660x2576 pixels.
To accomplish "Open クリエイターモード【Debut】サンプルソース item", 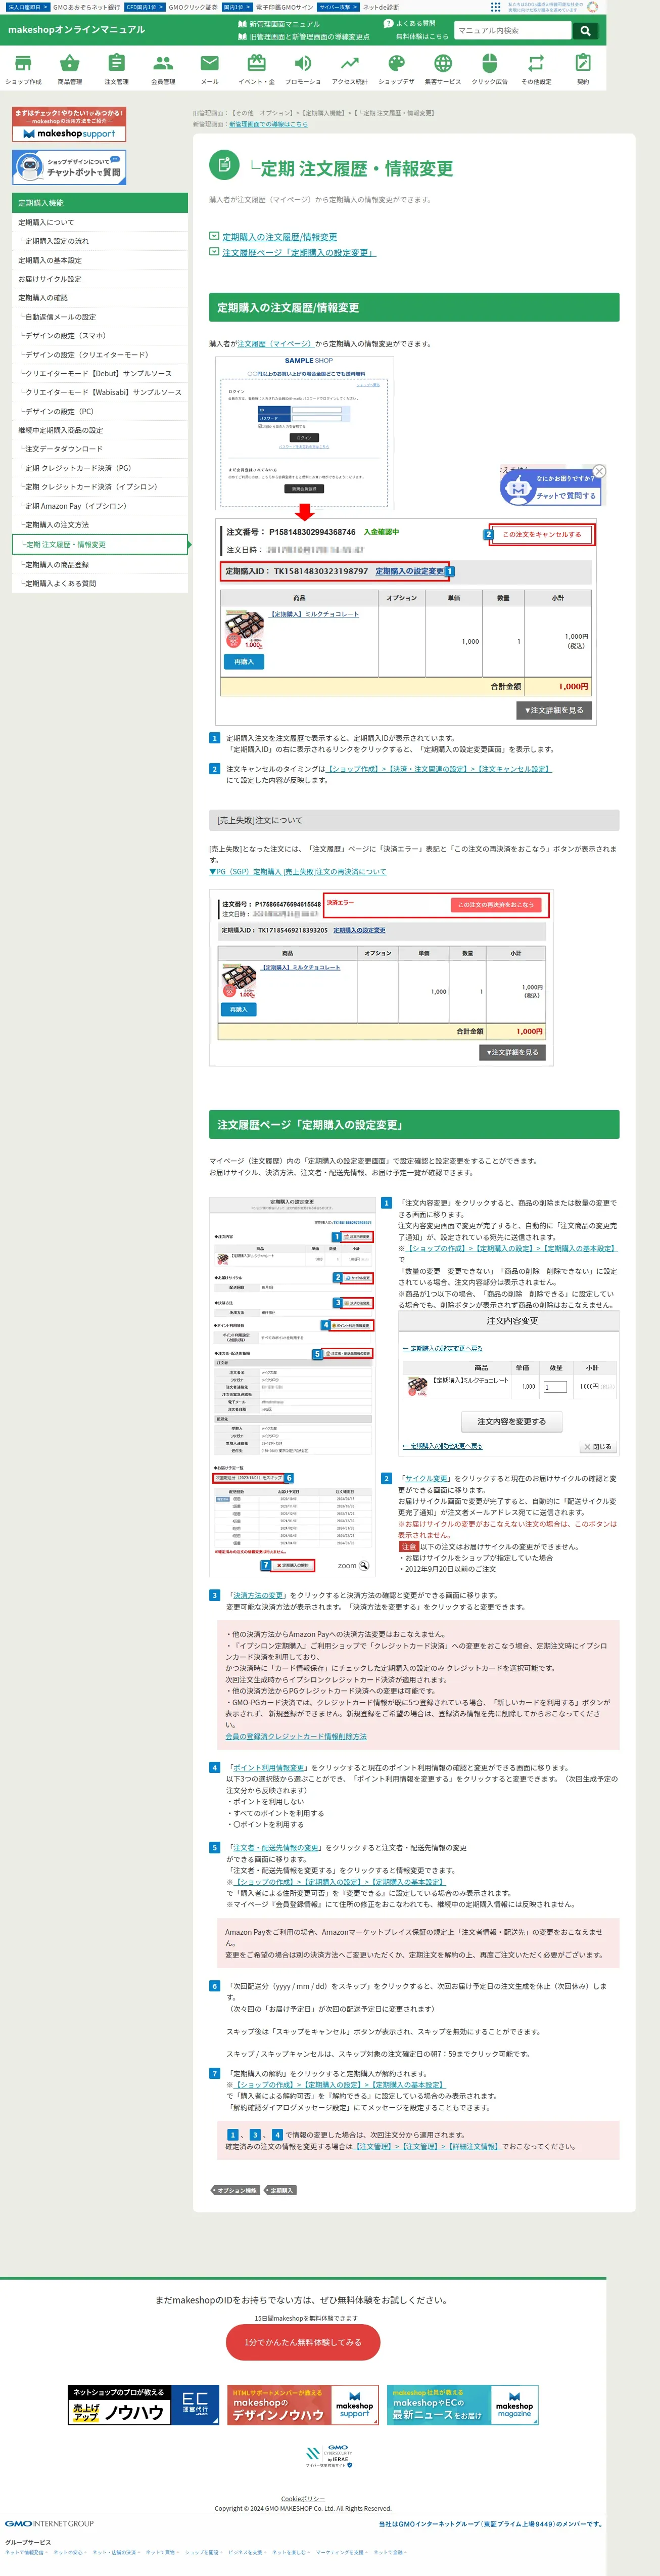I will tap(100, 373).
